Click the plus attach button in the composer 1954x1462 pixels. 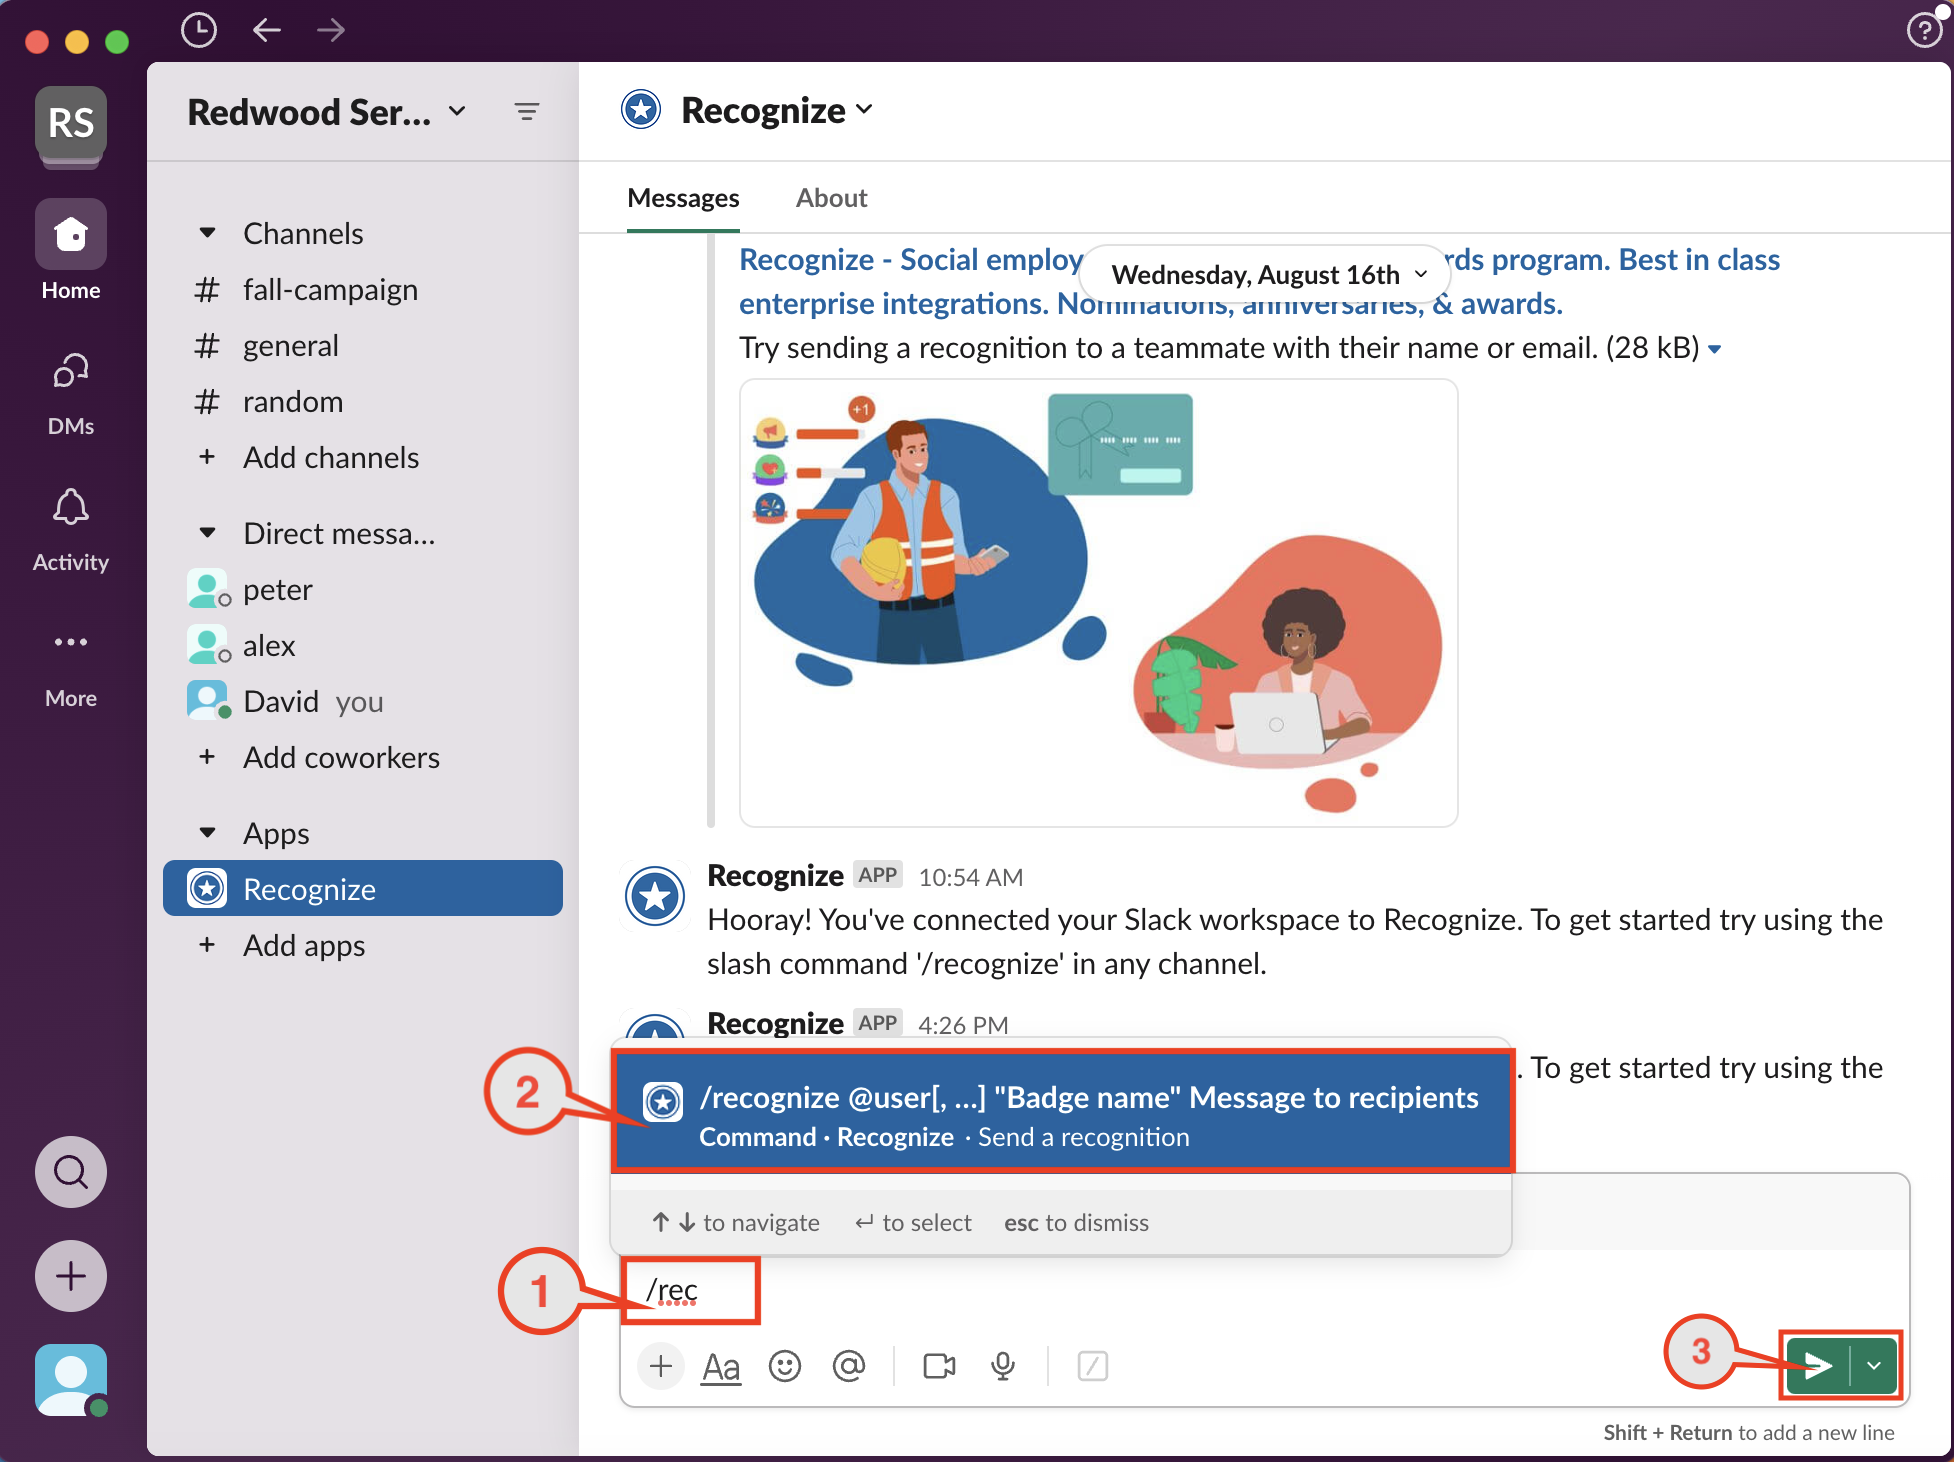coord(661,1366)
